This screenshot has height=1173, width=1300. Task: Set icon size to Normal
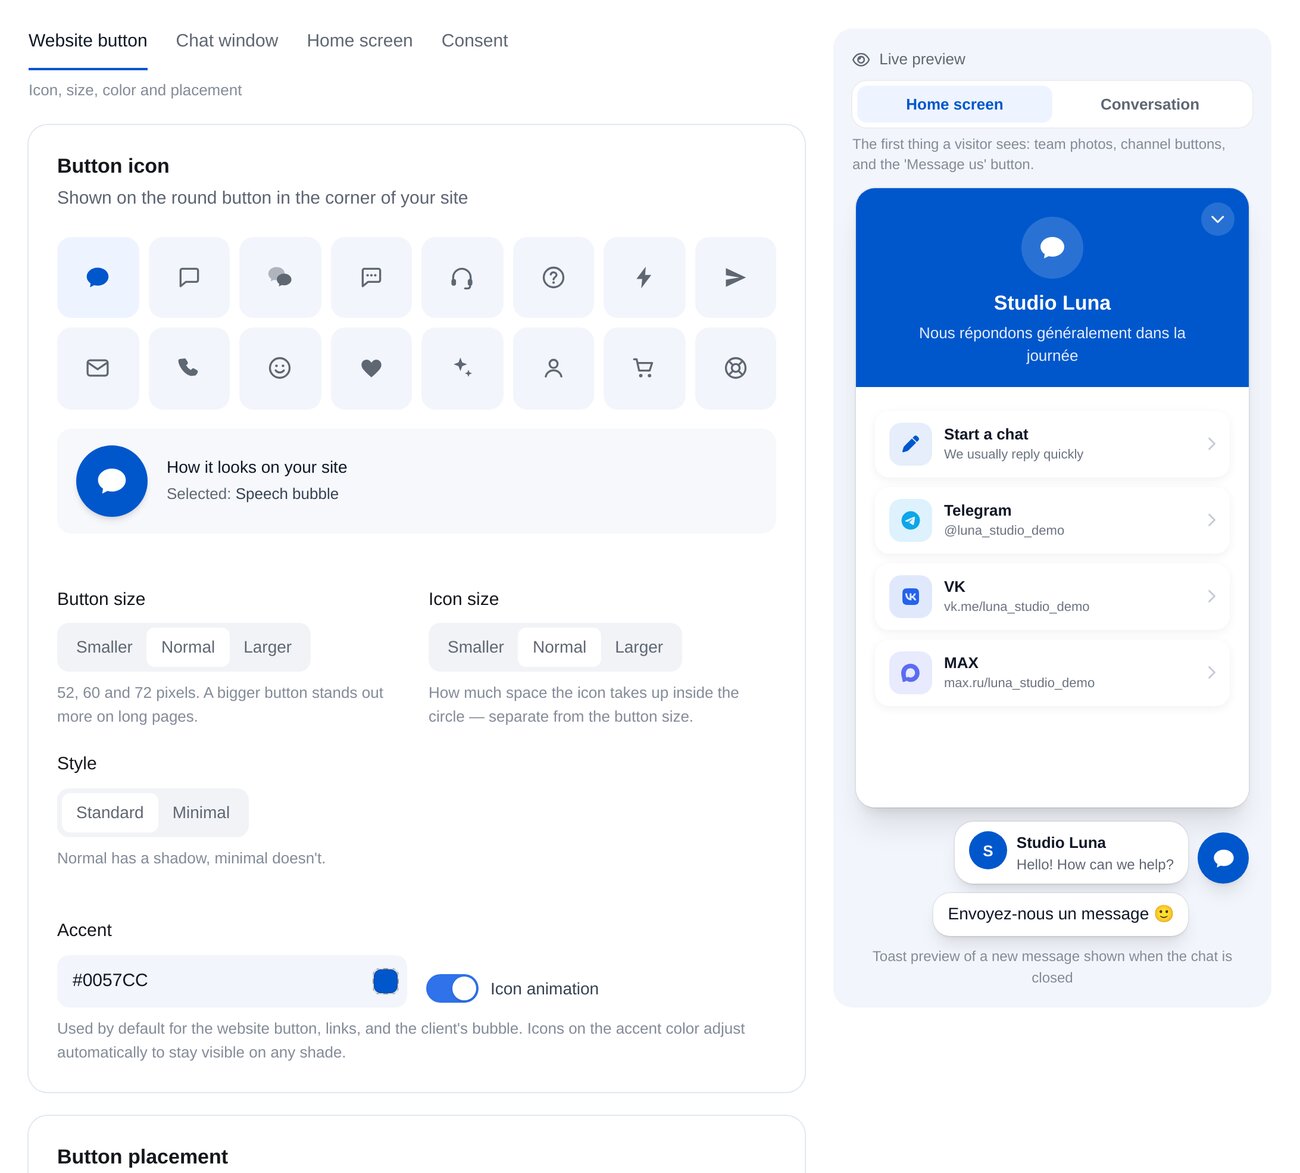pyautogui.click(x=559, y=647)
